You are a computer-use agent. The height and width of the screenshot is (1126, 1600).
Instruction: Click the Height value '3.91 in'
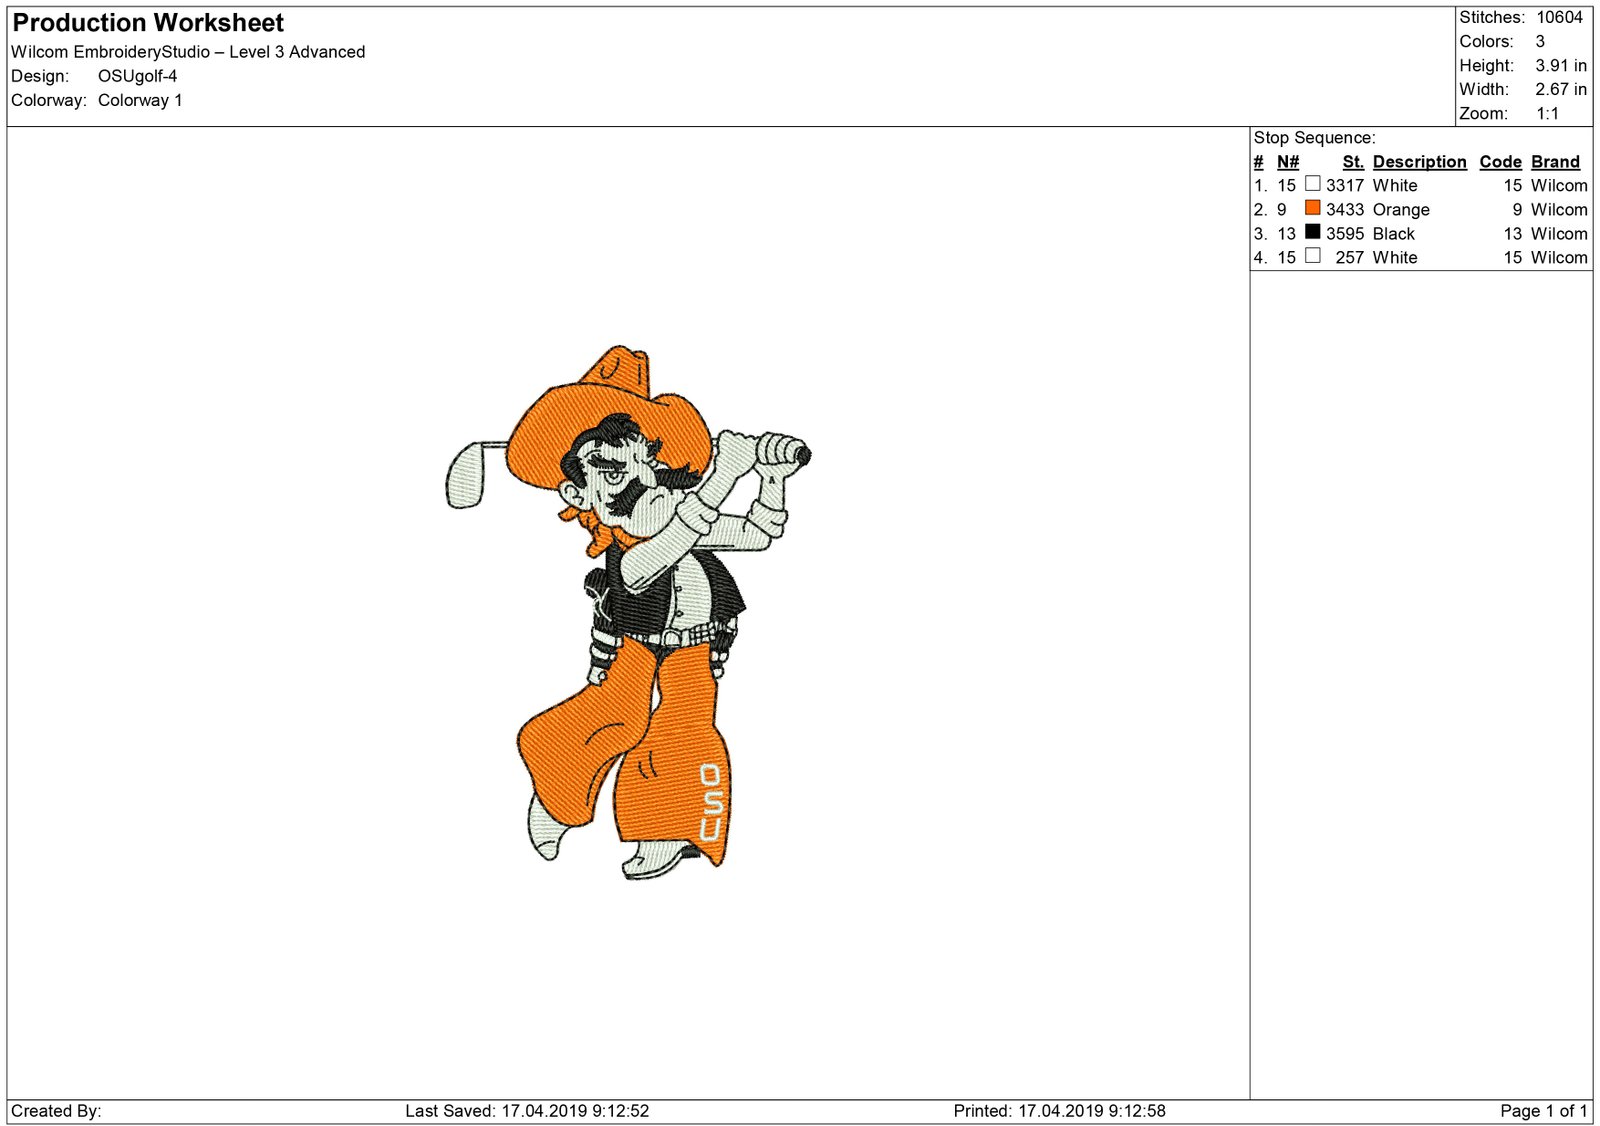click(x=1561, y=65)
